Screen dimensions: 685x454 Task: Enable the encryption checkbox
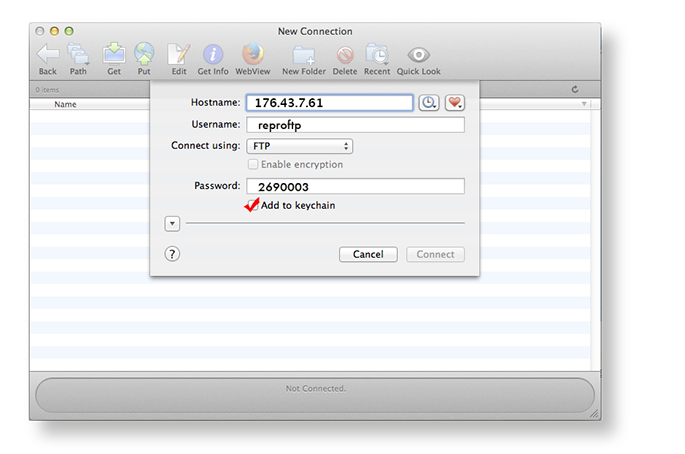253,164
